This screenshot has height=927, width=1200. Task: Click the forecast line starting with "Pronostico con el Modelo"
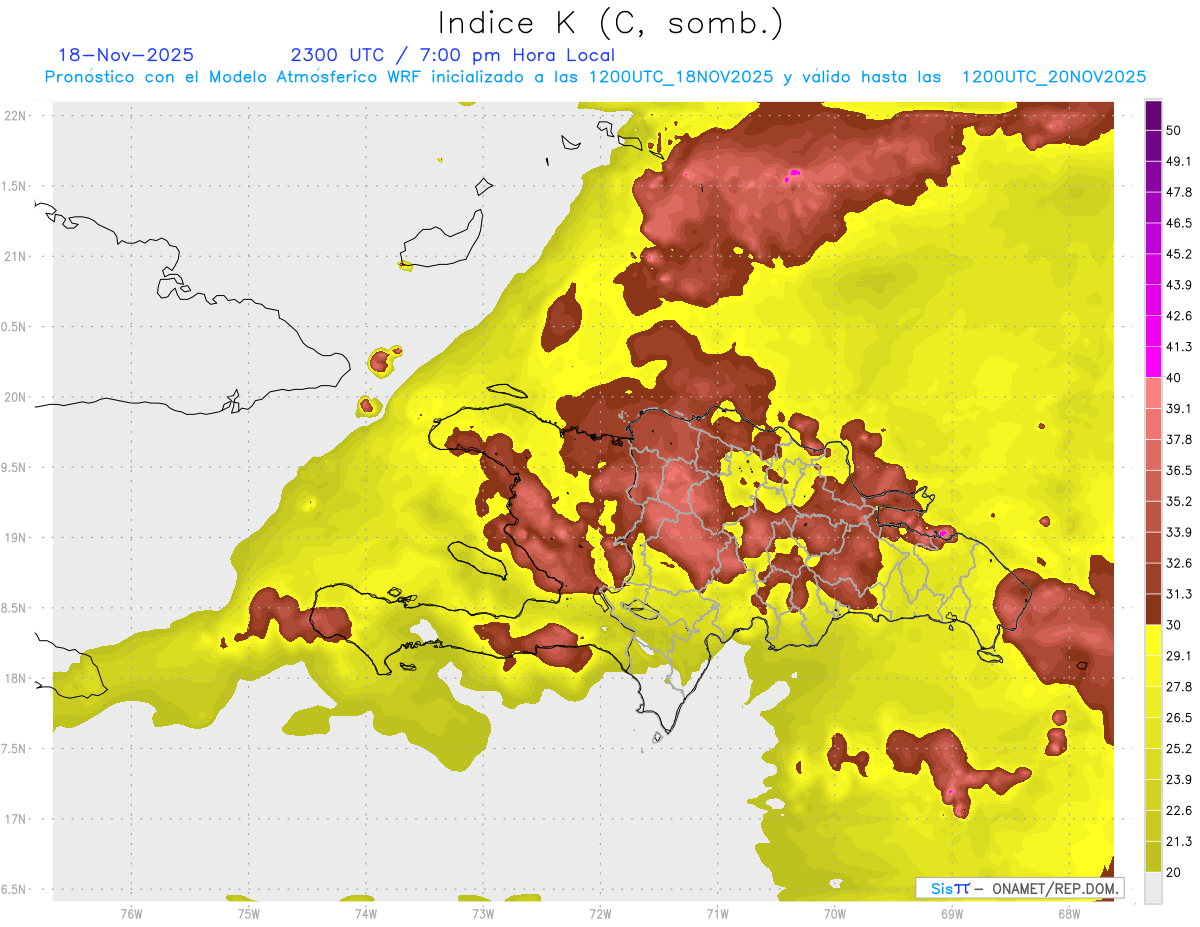pos(595,77)
